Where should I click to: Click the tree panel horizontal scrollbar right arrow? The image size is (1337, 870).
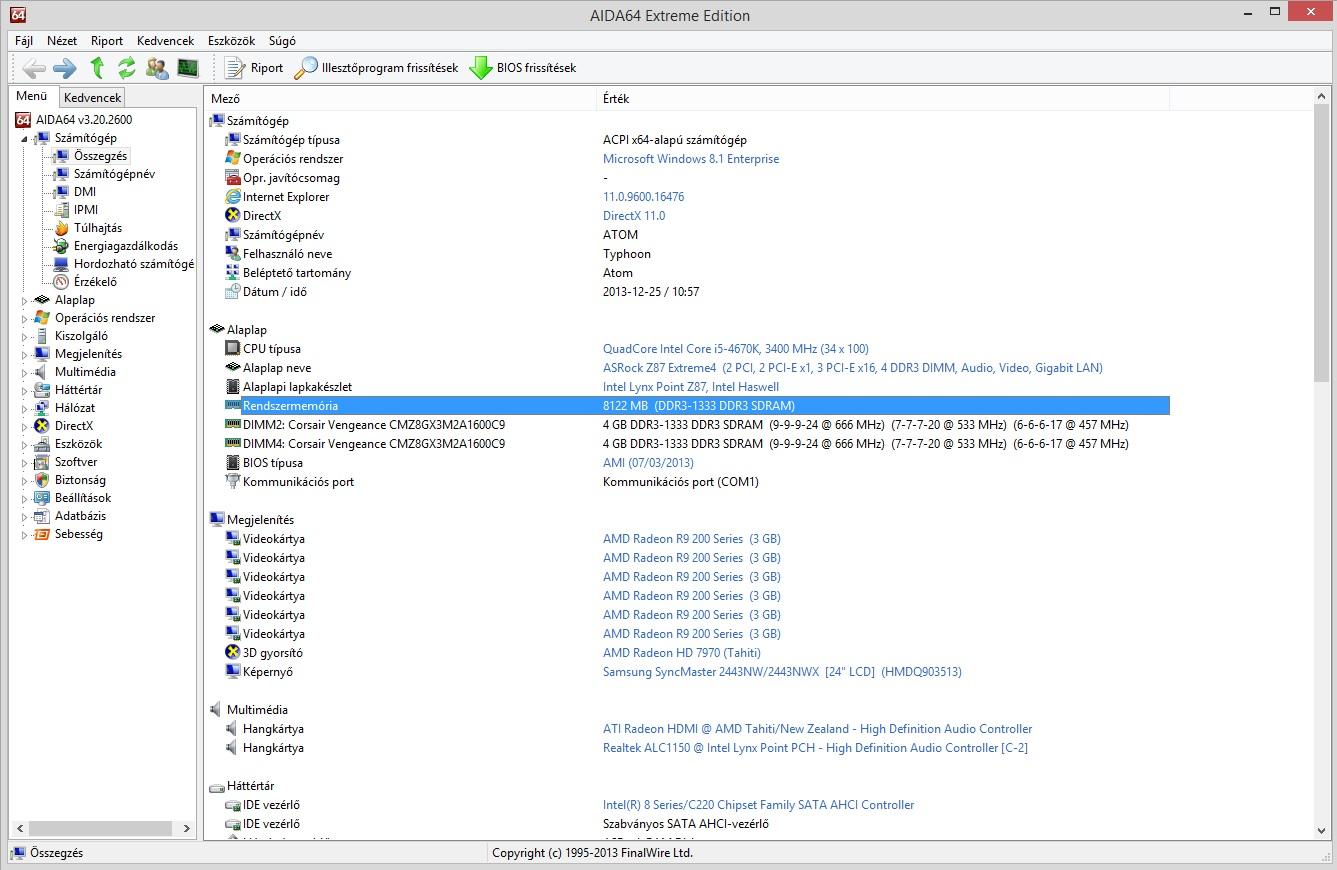coord(188,829)
